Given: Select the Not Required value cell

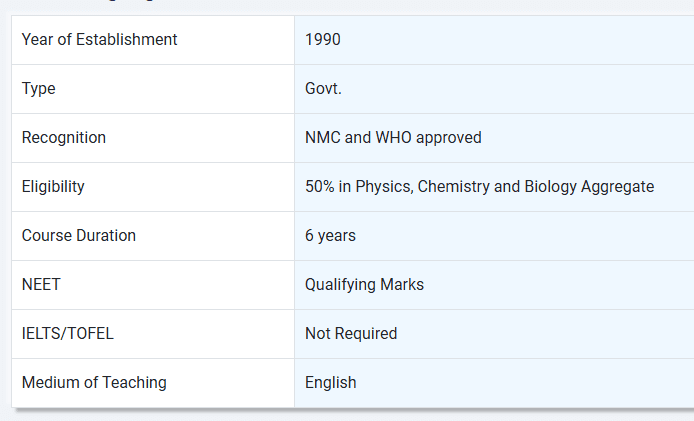Looking at the screenshot, I should point(351,334).
